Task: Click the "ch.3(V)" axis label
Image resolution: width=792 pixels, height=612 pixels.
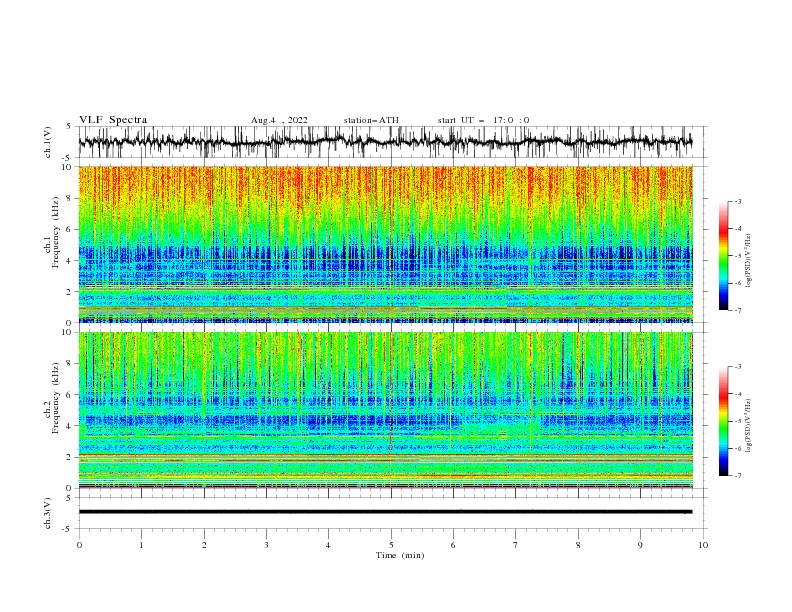Action: [x=48, y=513]
